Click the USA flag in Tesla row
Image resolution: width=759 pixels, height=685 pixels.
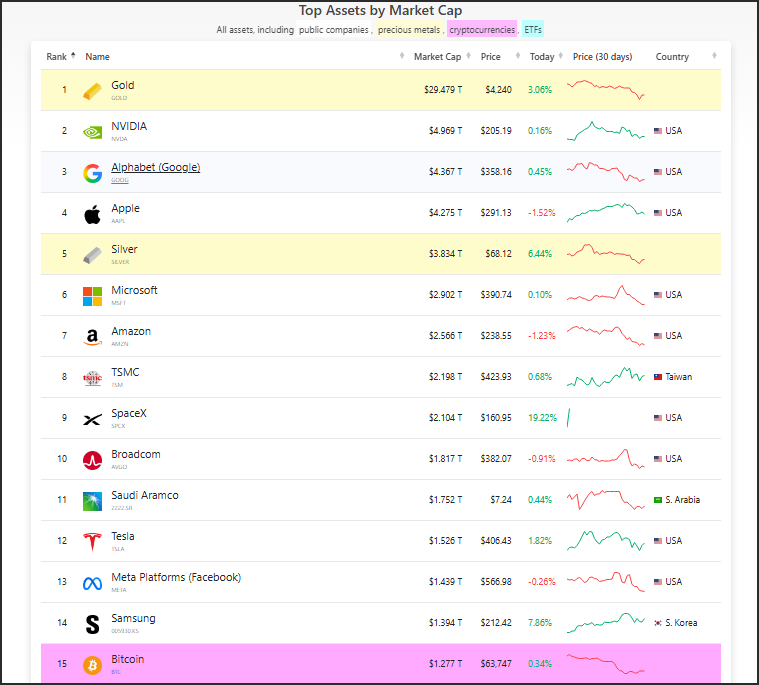[658, 541]
